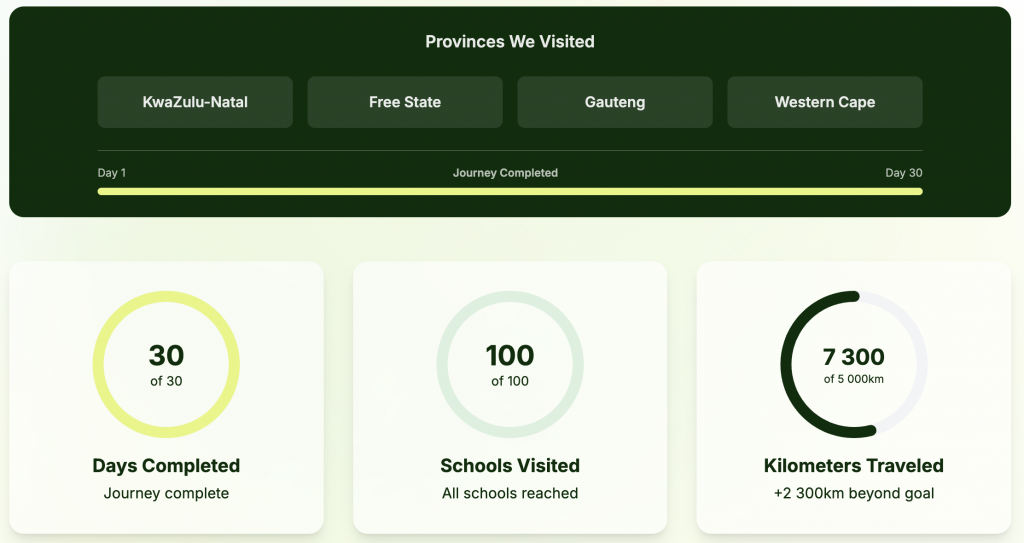The height and width of the screenshot is (543, 1024).
Task: Click the Free State province chip
Action: tap(405, 102)
